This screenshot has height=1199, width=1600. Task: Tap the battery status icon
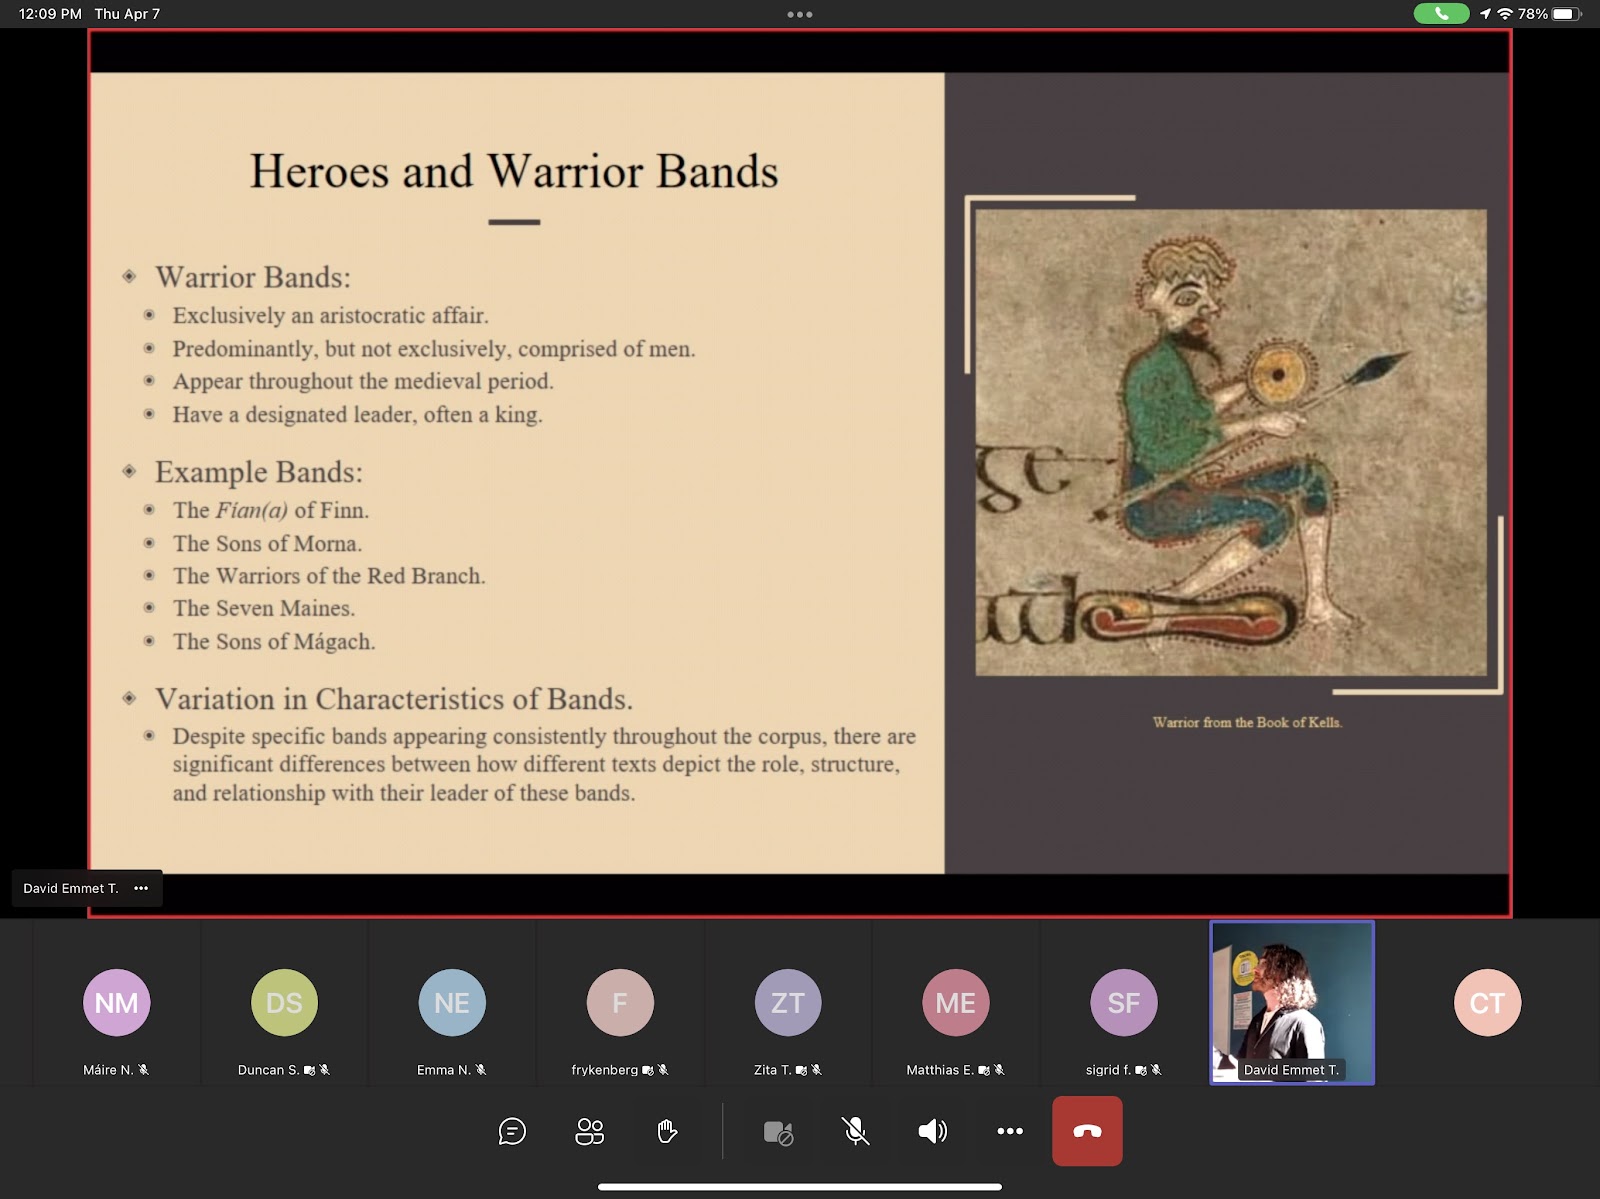tap(1566, 14)
